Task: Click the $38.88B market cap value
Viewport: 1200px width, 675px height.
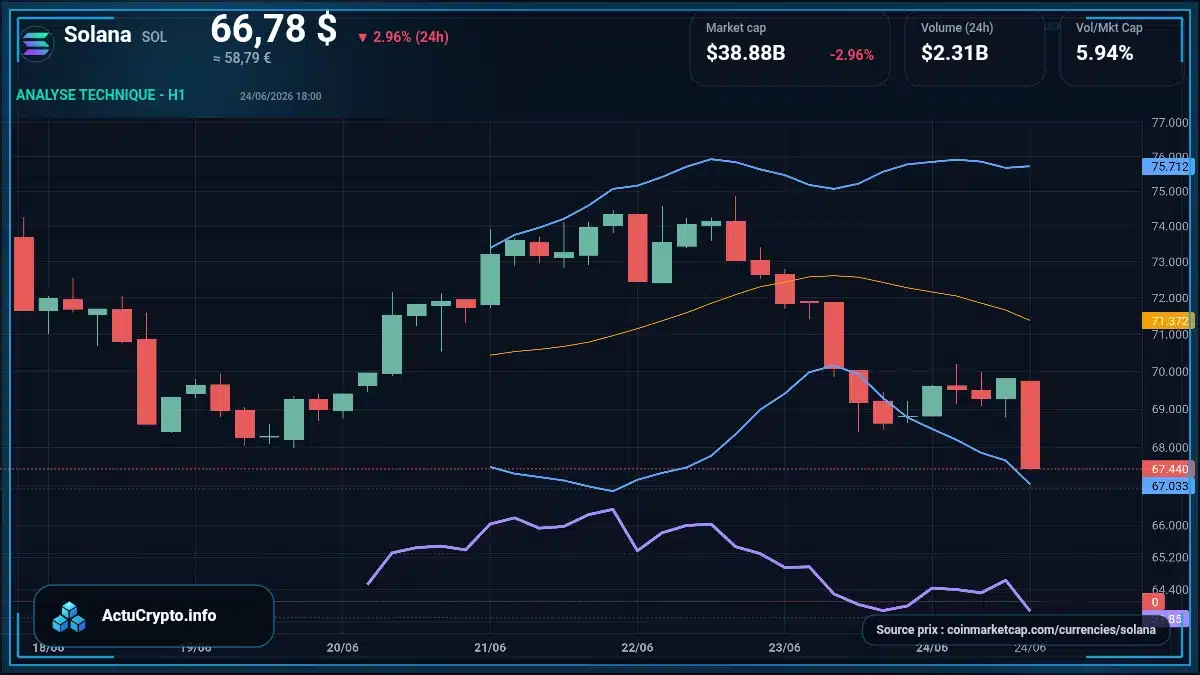Action: (745, 54)
